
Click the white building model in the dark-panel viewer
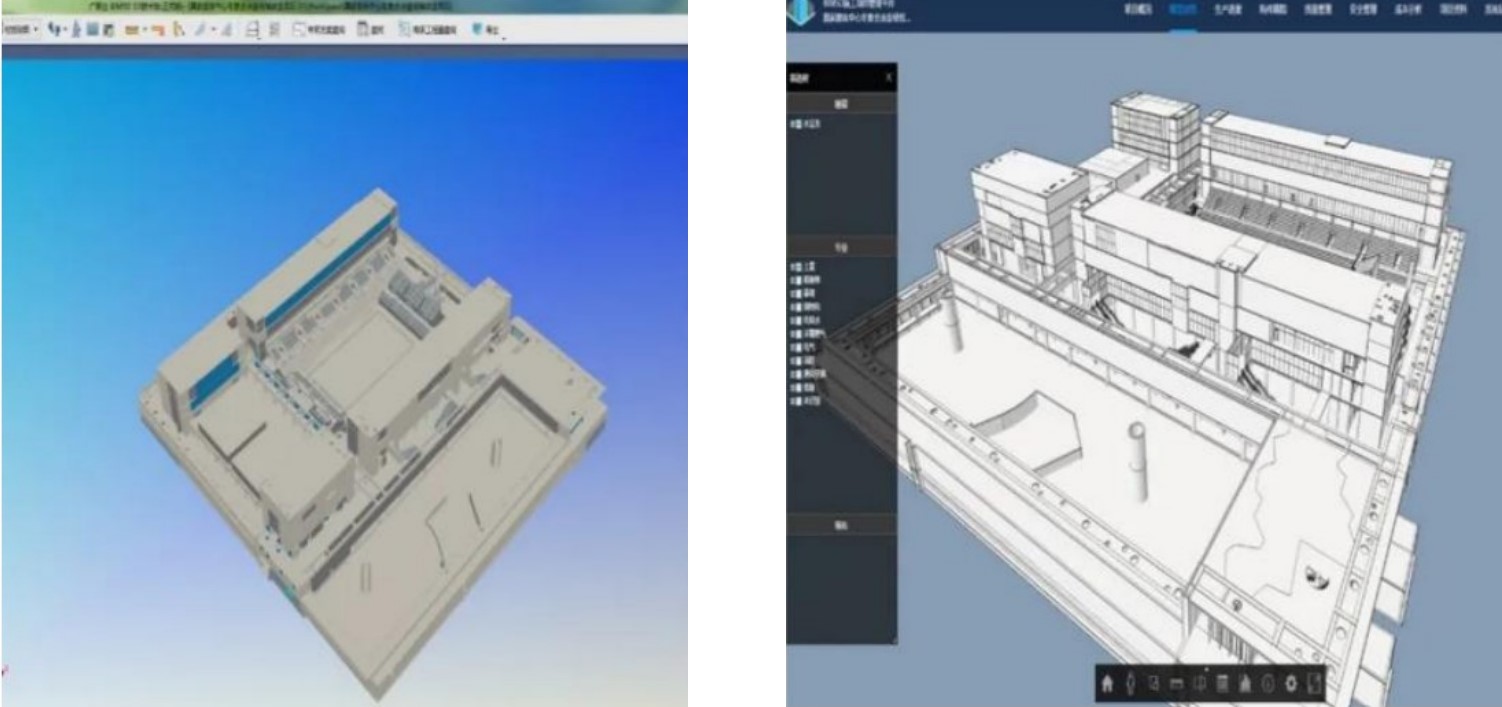tap(1180, 300)
